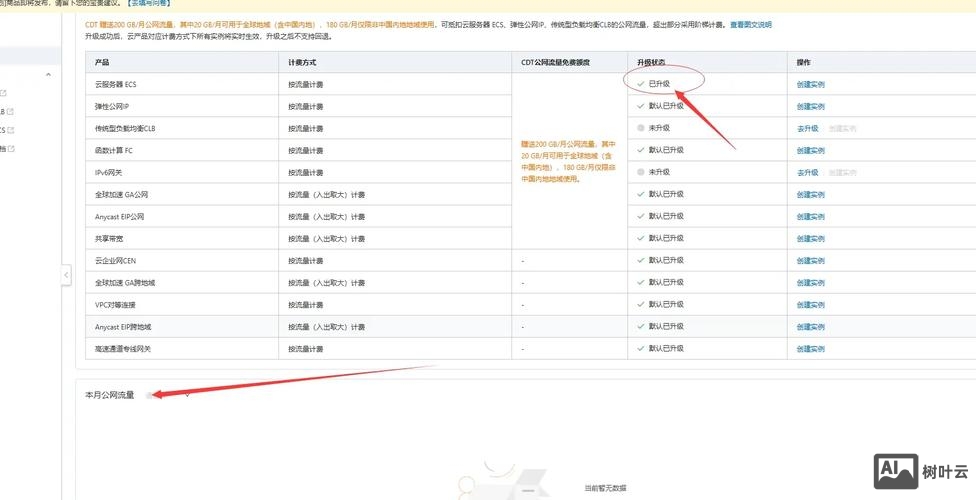Click the gray status dot in IPv6网关 row
This screenshot has height=500, width=976.
(640, 172)
